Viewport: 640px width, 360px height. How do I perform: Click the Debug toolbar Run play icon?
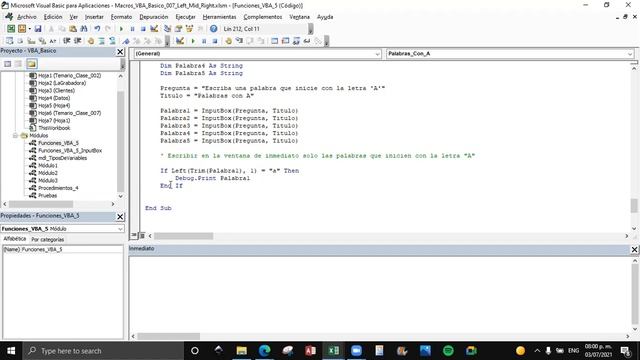tap(193, 41)
